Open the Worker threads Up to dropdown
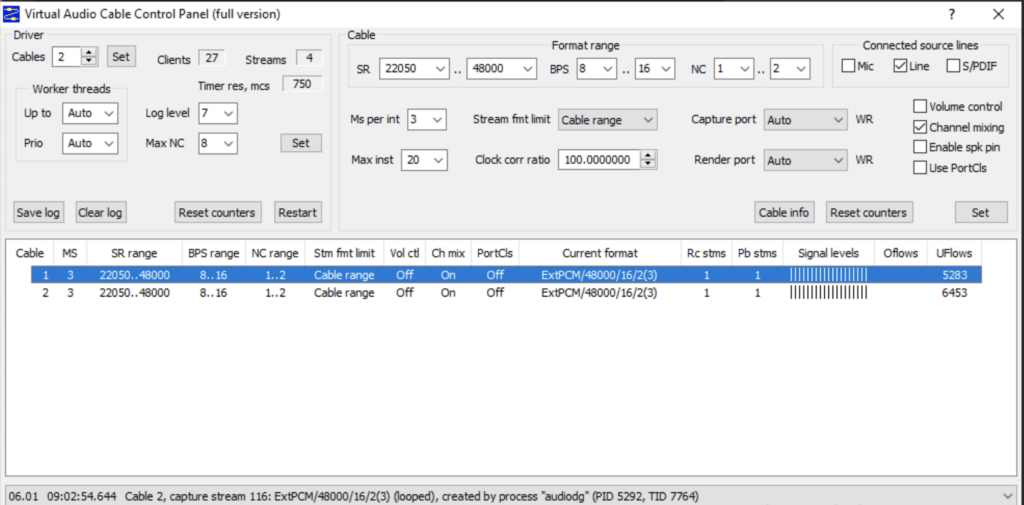Image resolution: width=1024 pixels, height=505 pixels. click(90, 113)
